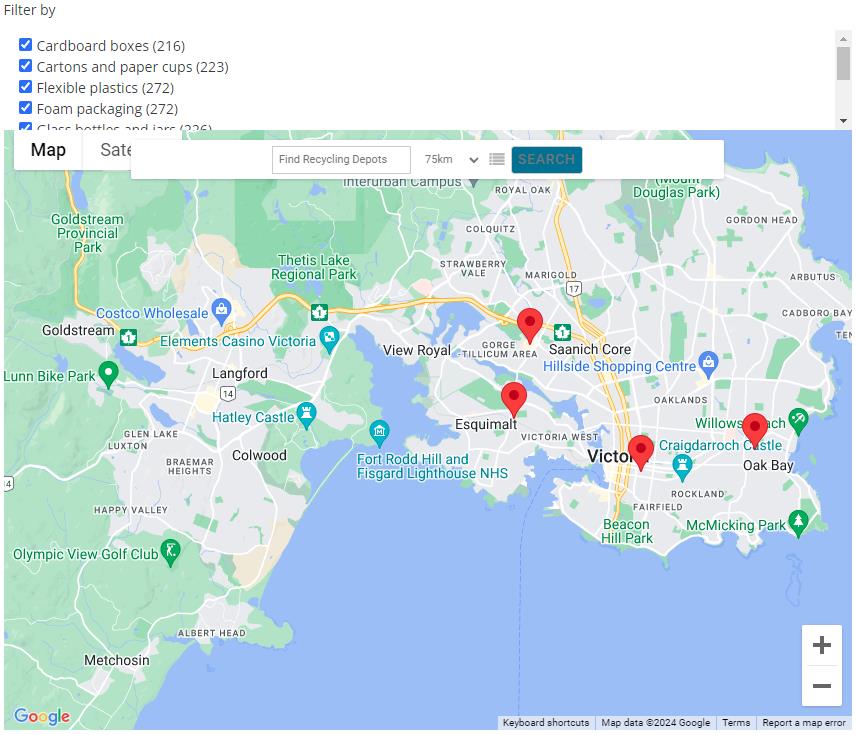Viewport: 856px width, 735px height.
Task: Select the red depot pin near Gorge Tillicum
Action: tap(530, 325)
